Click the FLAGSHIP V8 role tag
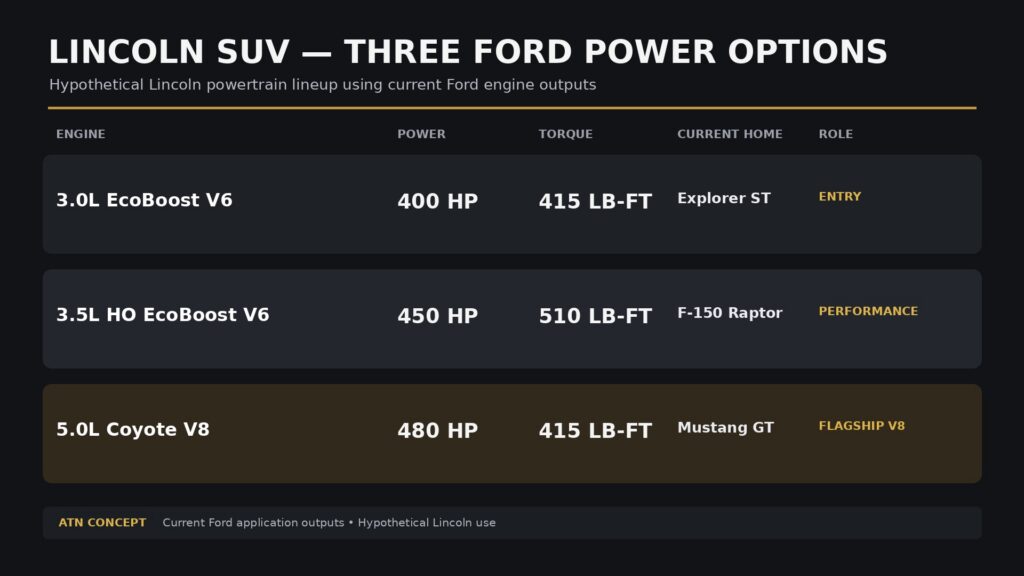Viewport: 1024px width, 576px height. pos(861,426)
